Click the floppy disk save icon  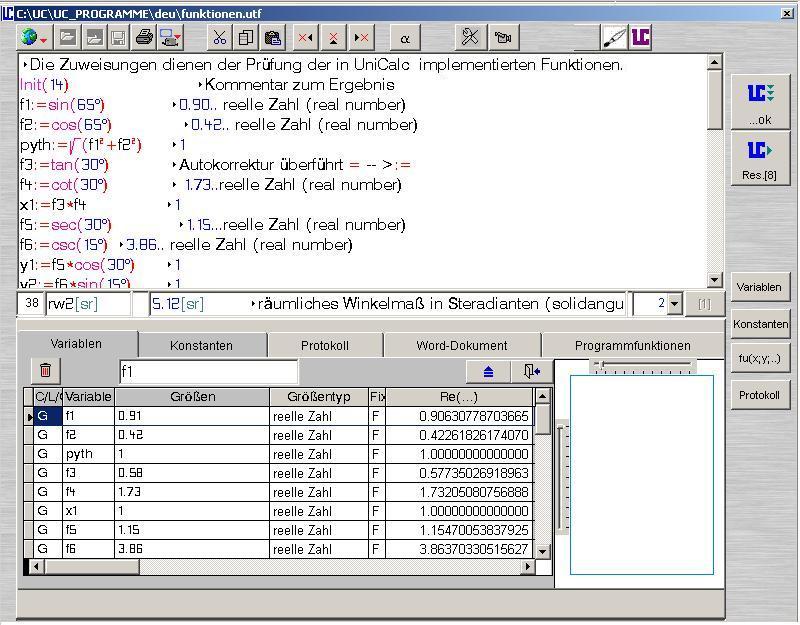[118, 37]
